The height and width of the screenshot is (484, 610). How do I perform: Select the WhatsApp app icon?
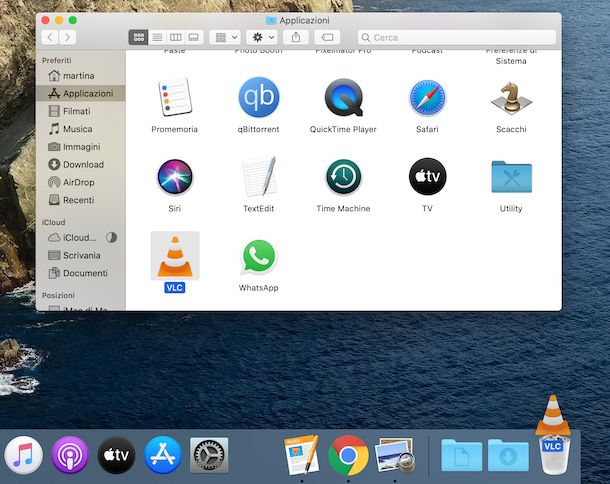pyautogui.click(x=259, y=256)
